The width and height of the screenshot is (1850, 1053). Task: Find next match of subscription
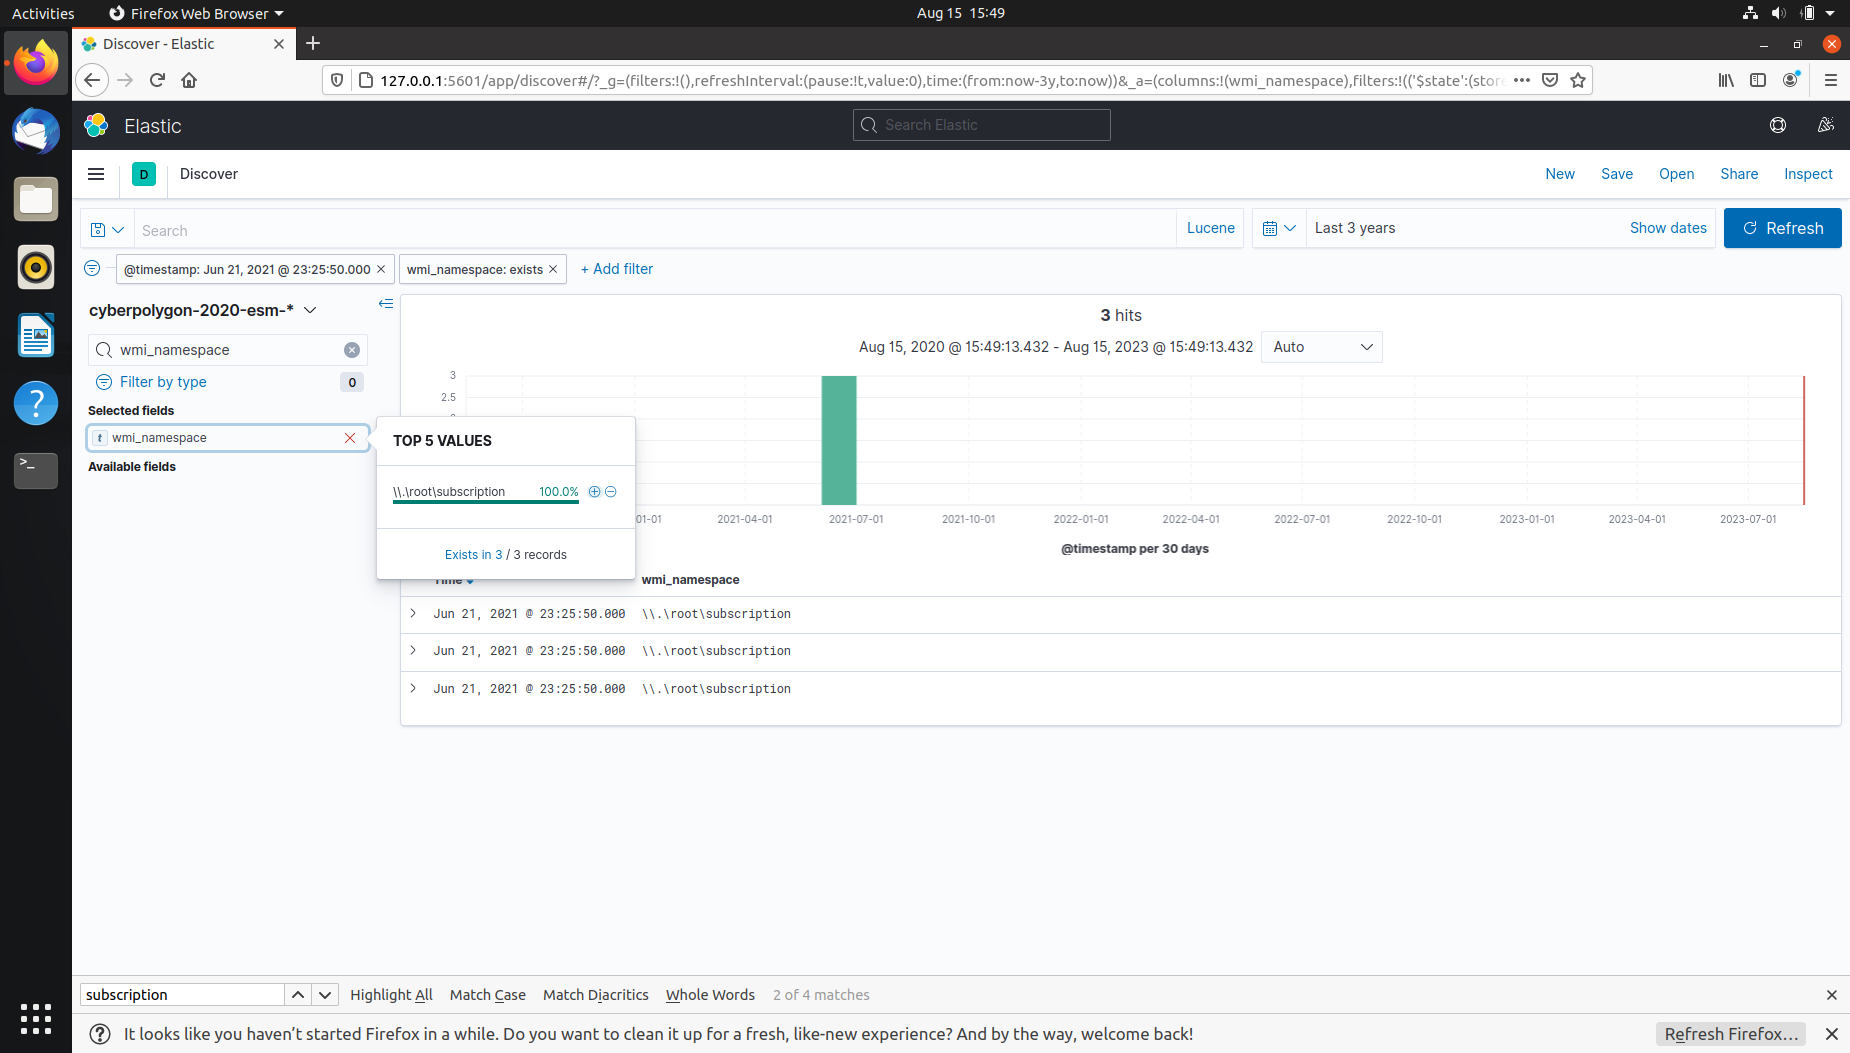(325, 995)
